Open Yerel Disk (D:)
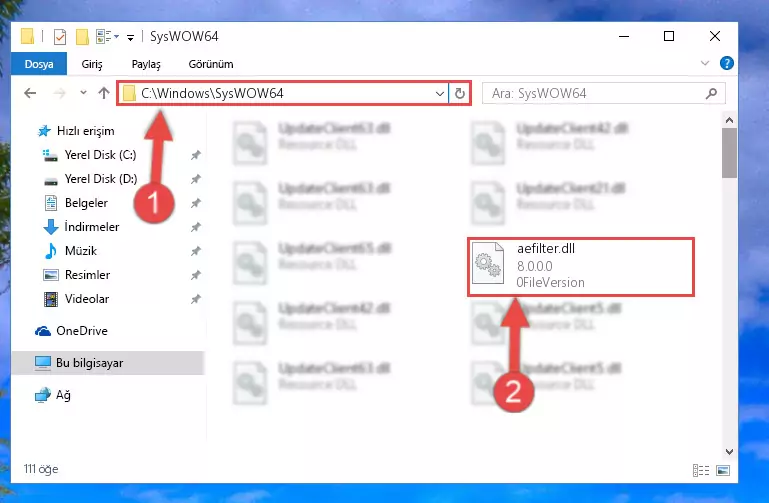 point(101,179)
